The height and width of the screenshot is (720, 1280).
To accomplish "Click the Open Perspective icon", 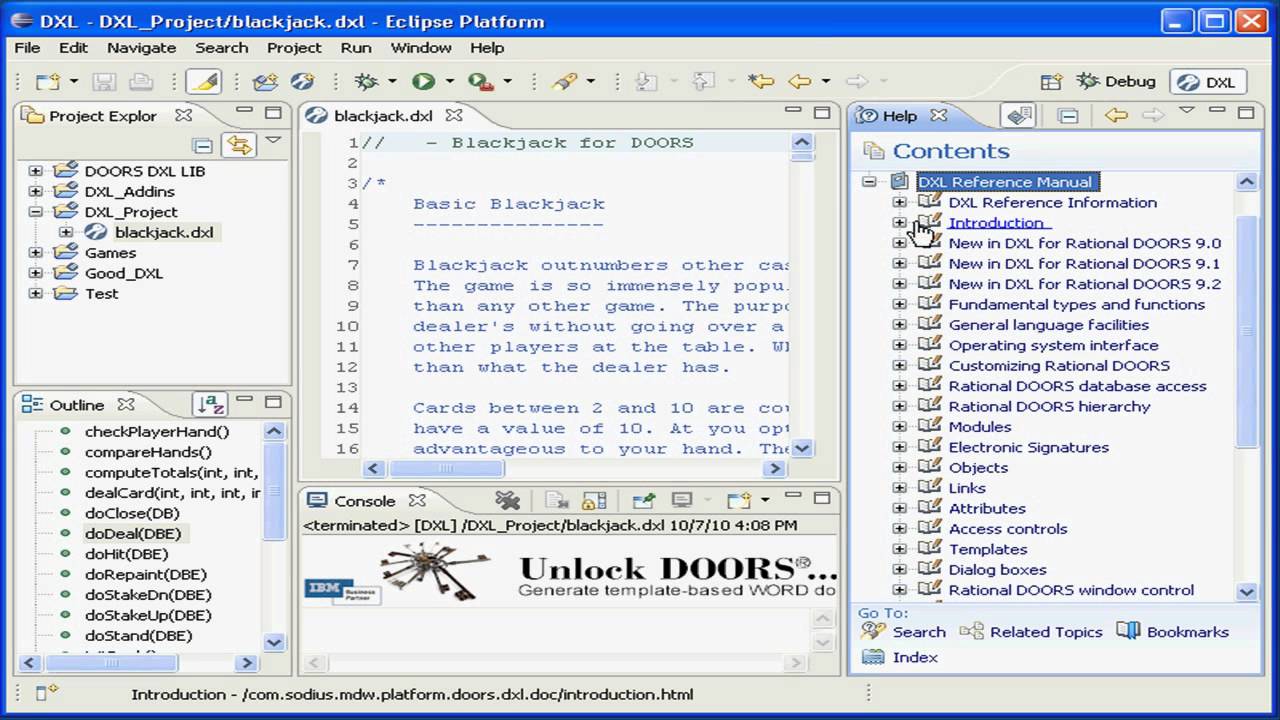I will tap(1051, 82).
